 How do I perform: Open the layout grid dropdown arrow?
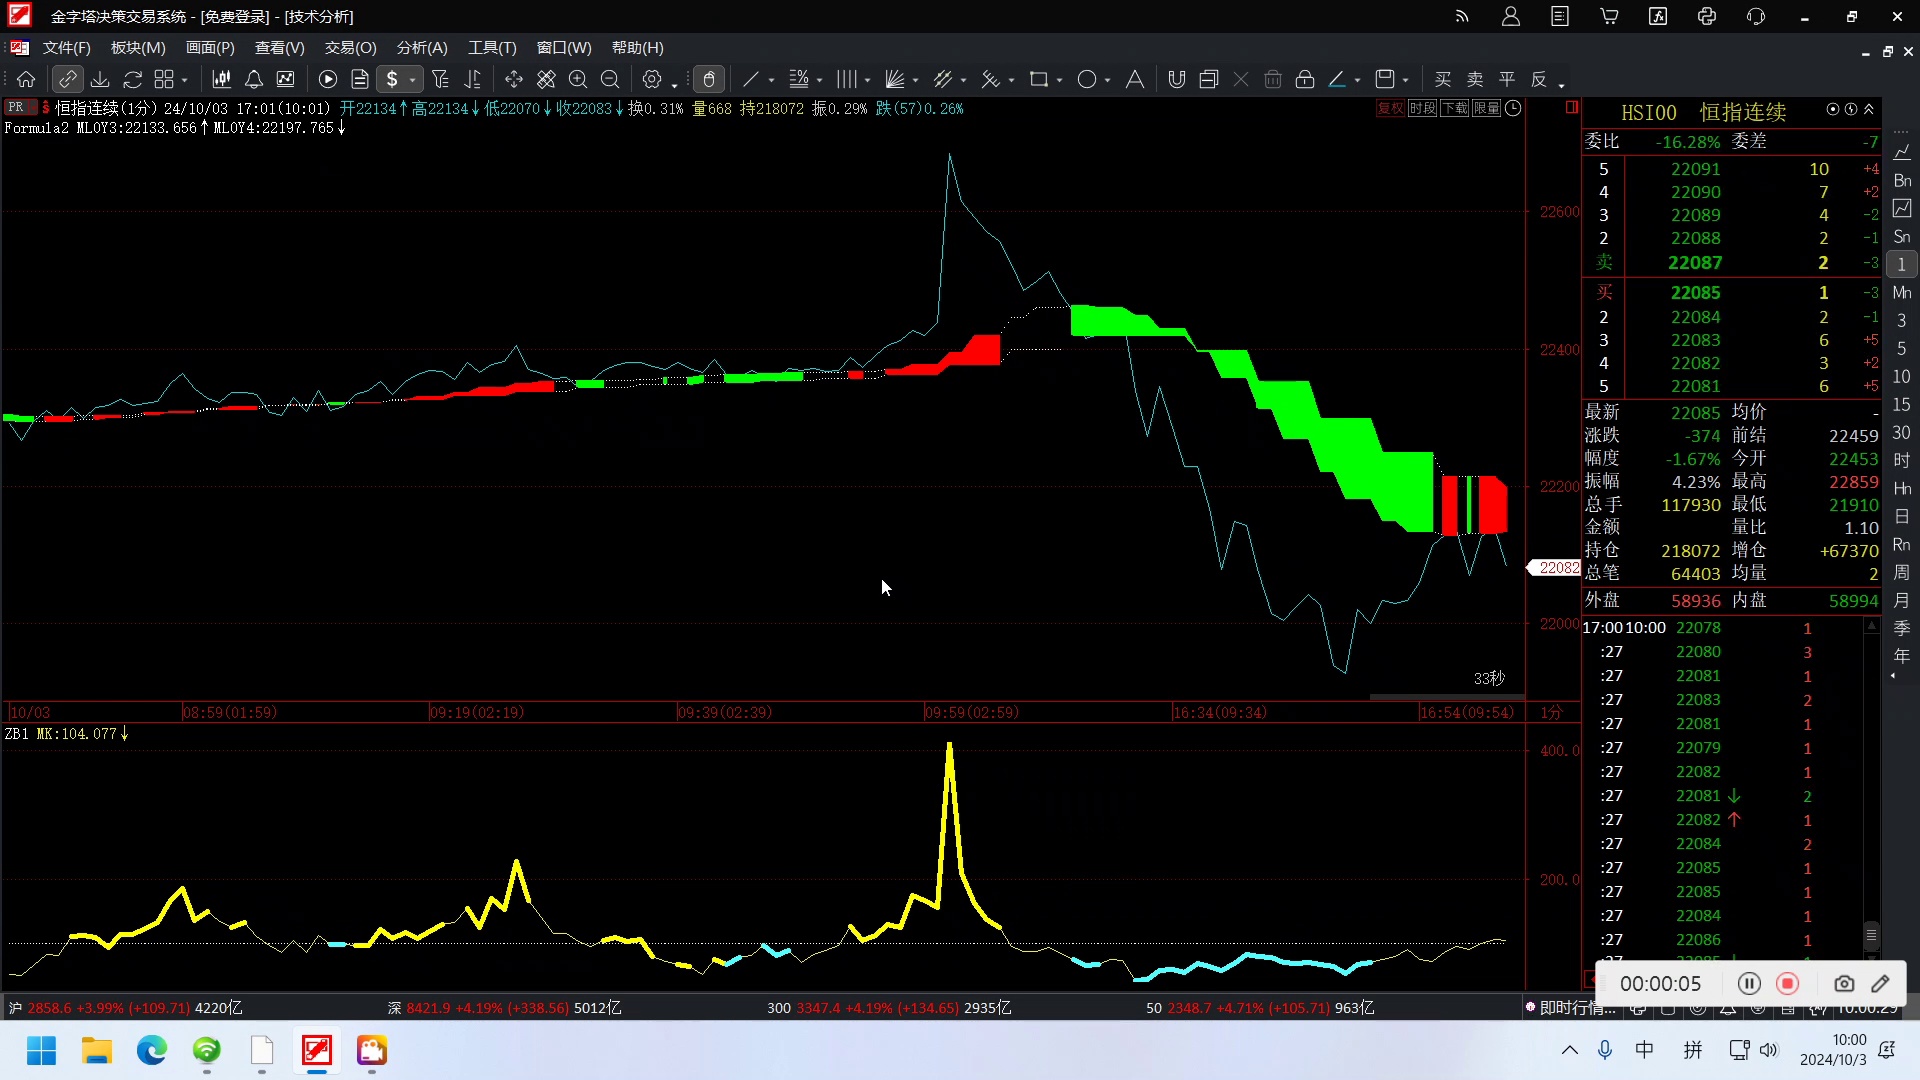184,80
